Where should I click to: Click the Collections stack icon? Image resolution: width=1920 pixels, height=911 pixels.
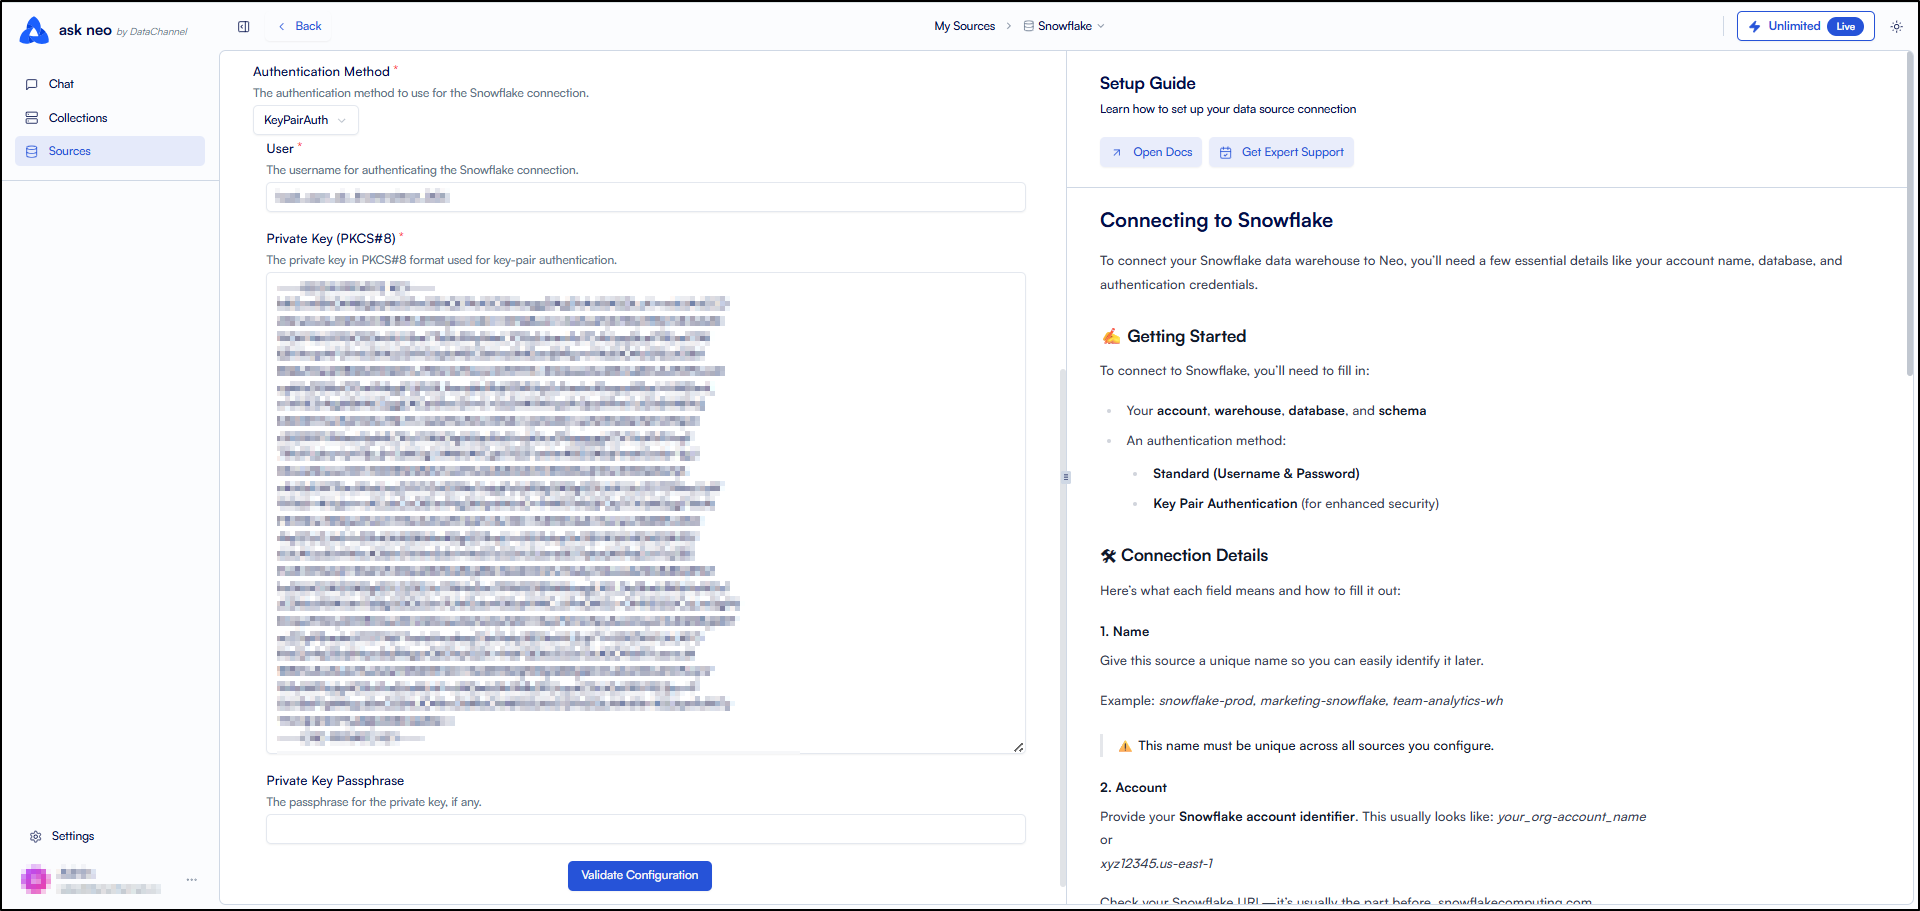click(x=32, y=118)
